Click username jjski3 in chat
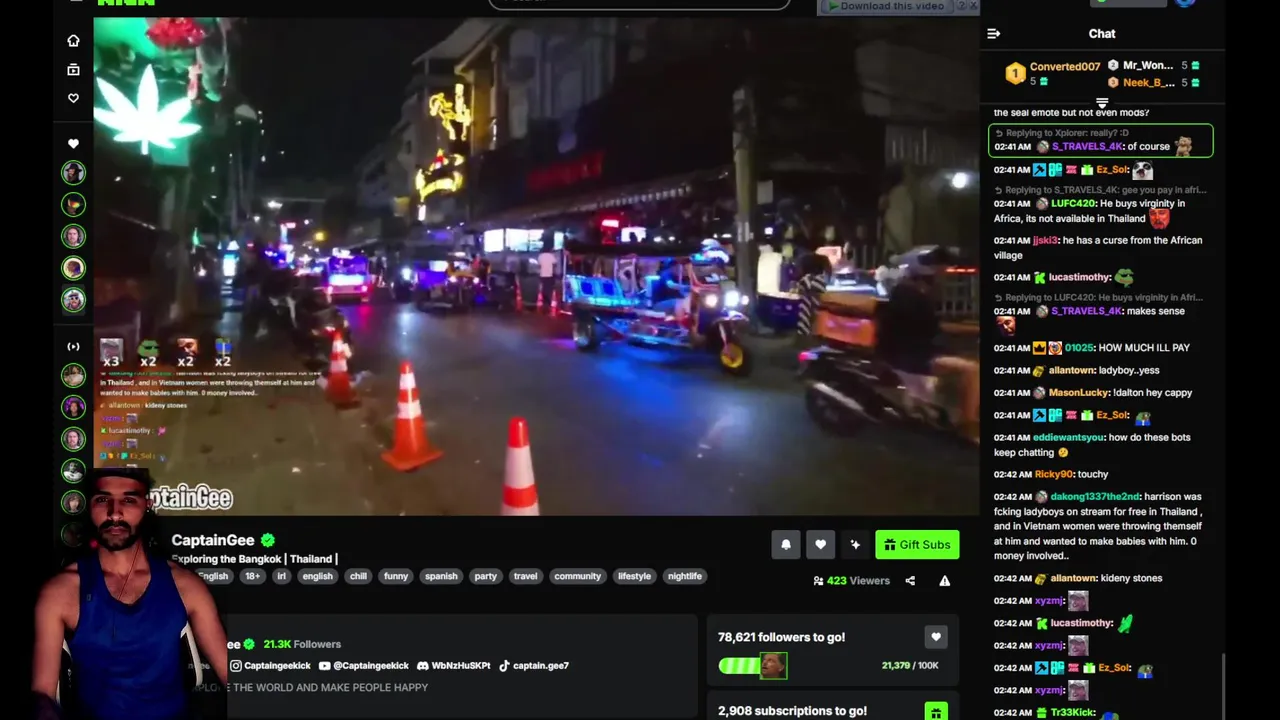 pyautogui.click(x=1045, y=241)
